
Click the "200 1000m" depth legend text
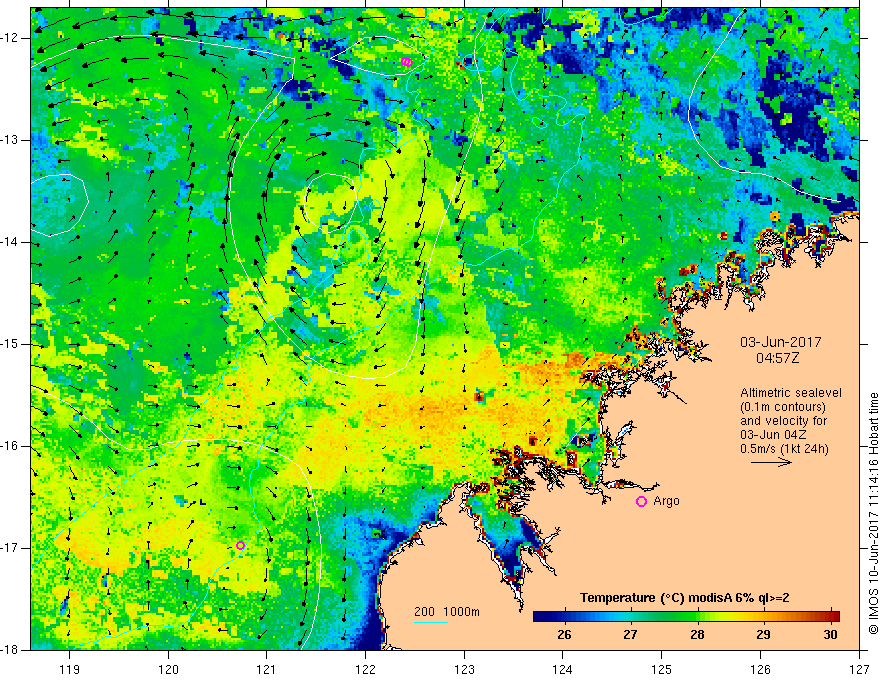447,612
